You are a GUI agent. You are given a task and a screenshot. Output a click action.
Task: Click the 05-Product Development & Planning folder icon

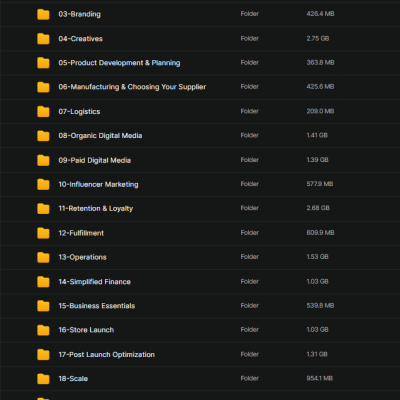pyautogui.click(x=43, y=63)
